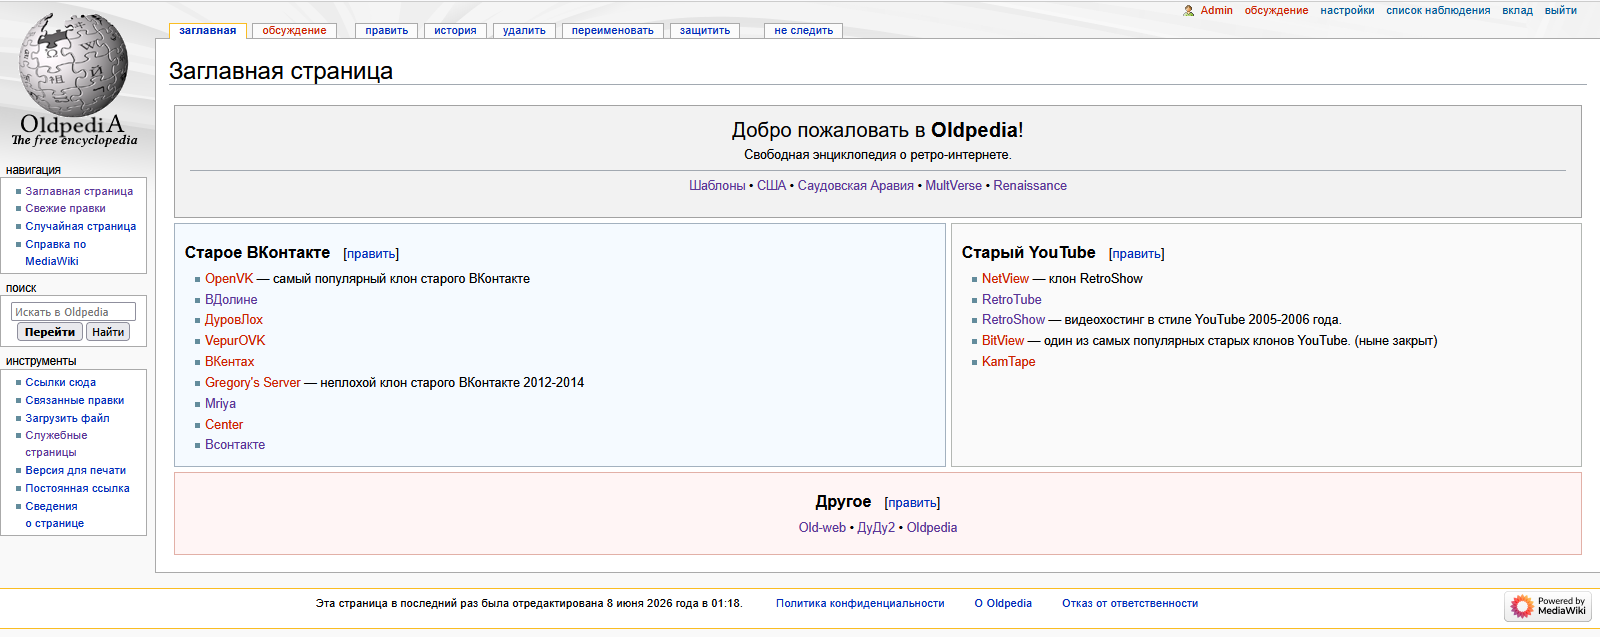Click править next to Другое
This screenshot has height=637, width=1600.
click(x=912, y=503)
